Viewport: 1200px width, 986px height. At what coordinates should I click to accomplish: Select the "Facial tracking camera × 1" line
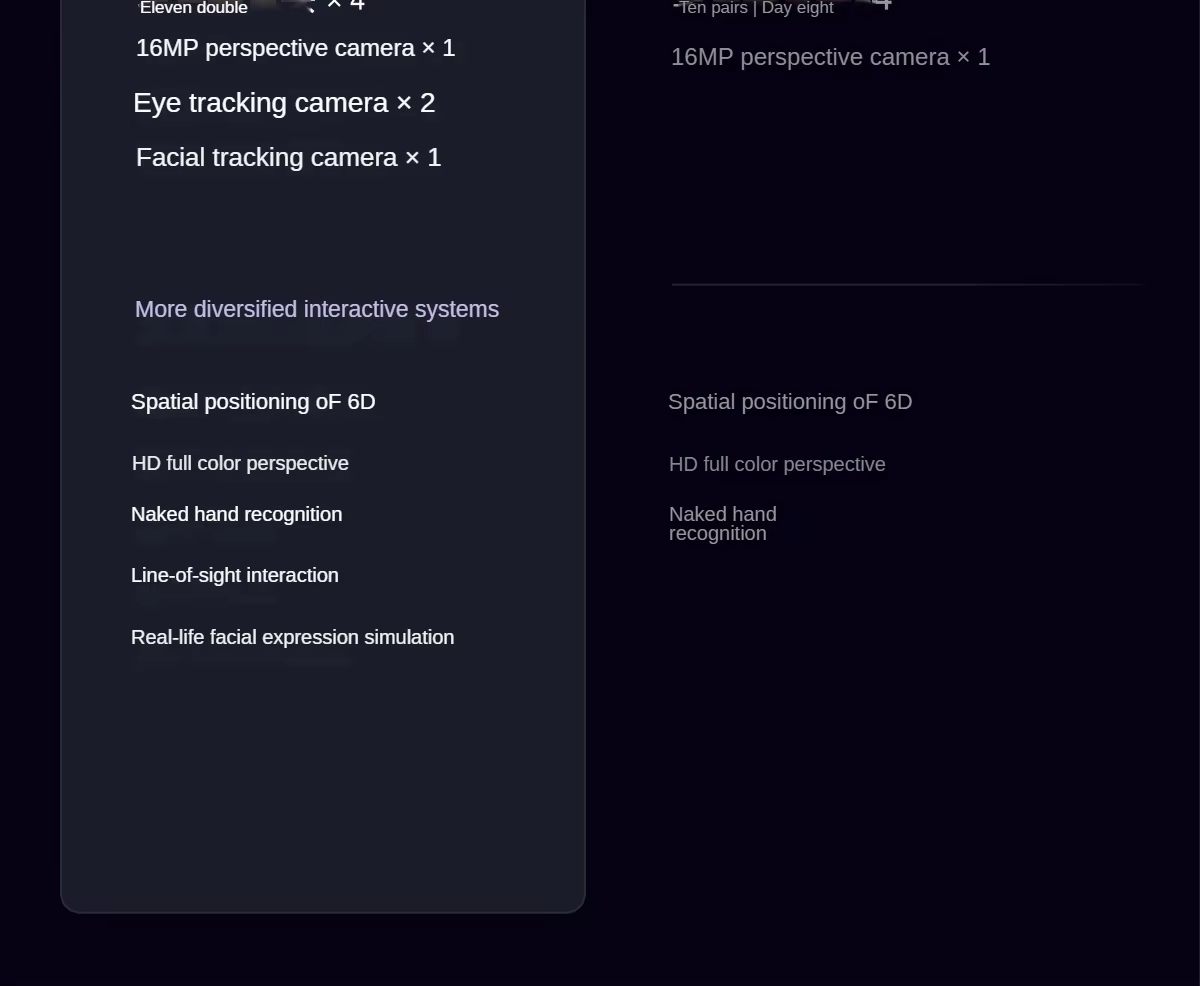point(288,157)
